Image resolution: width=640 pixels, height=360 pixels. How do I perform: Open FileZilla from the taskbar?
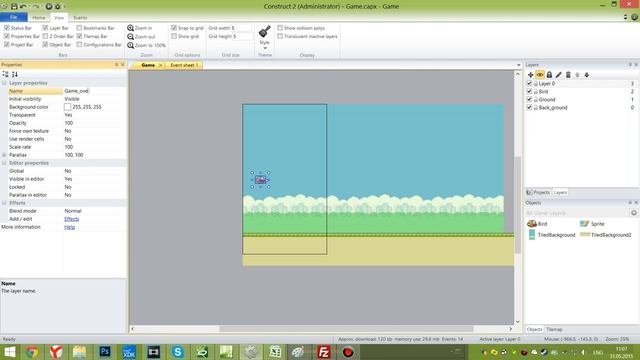pos(323,351)
